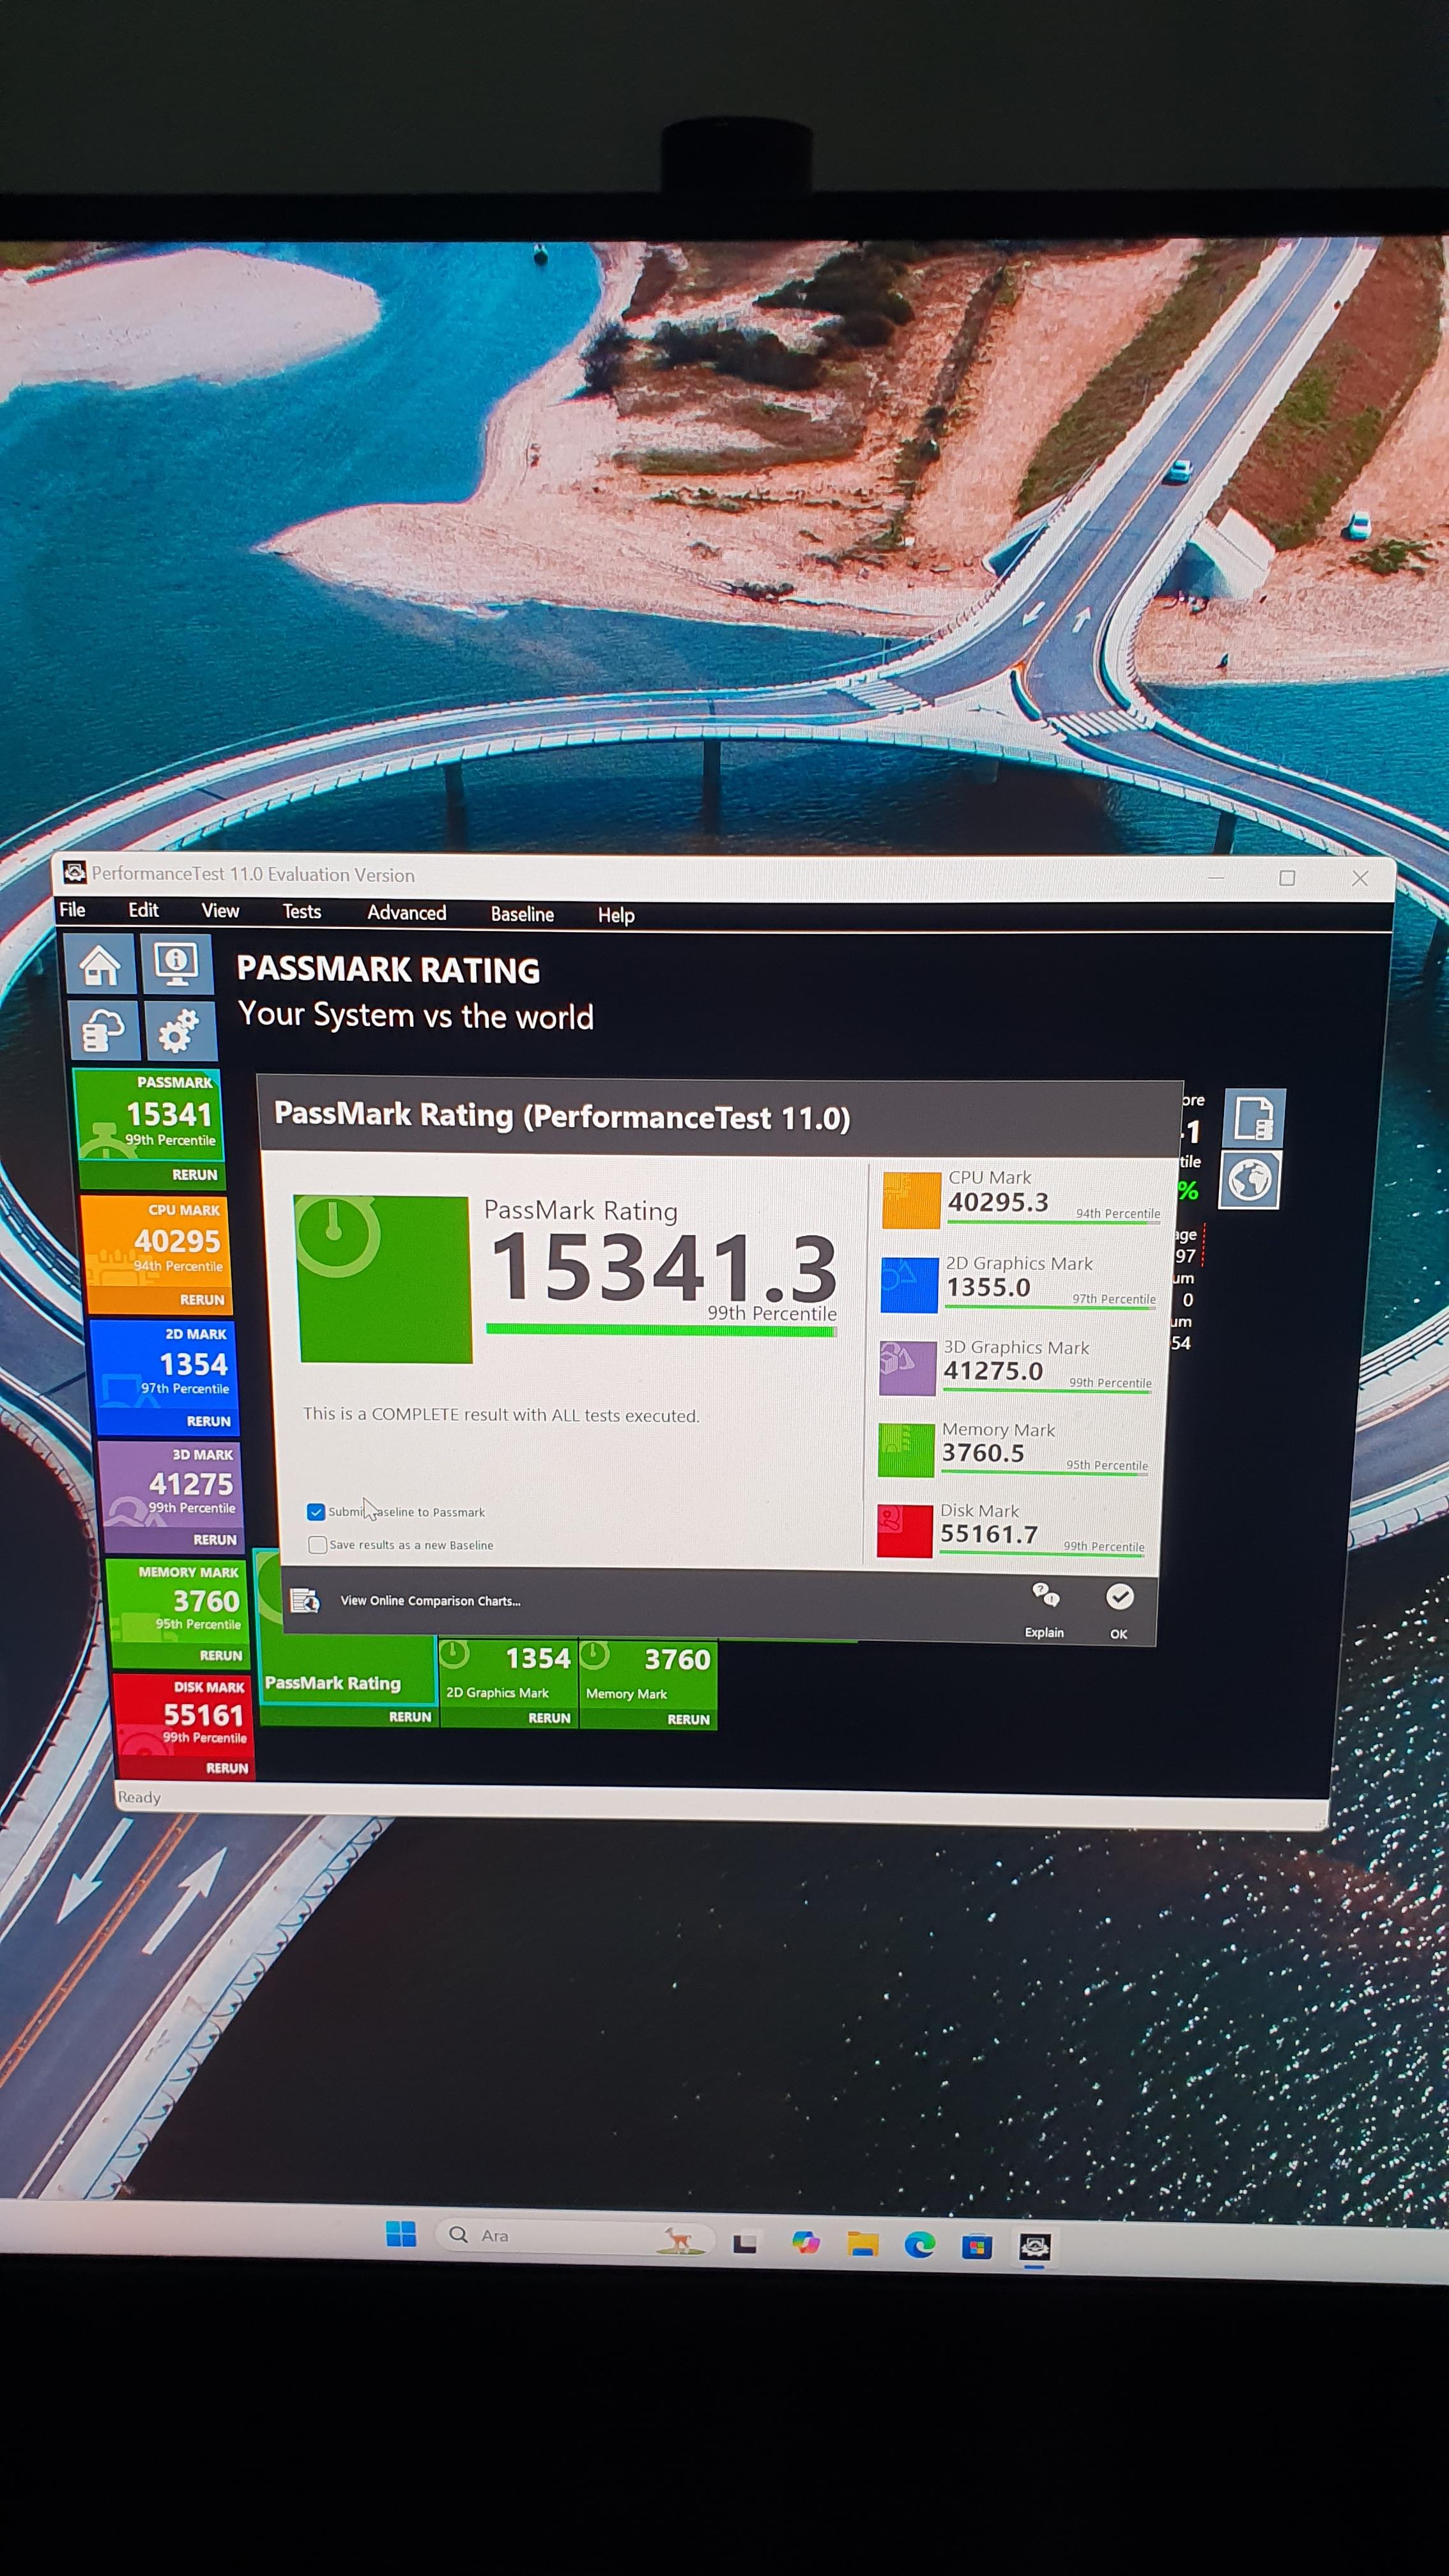Click the taskbar search box Ara
This screenshot has width=1449, height=2576.
574,2236
